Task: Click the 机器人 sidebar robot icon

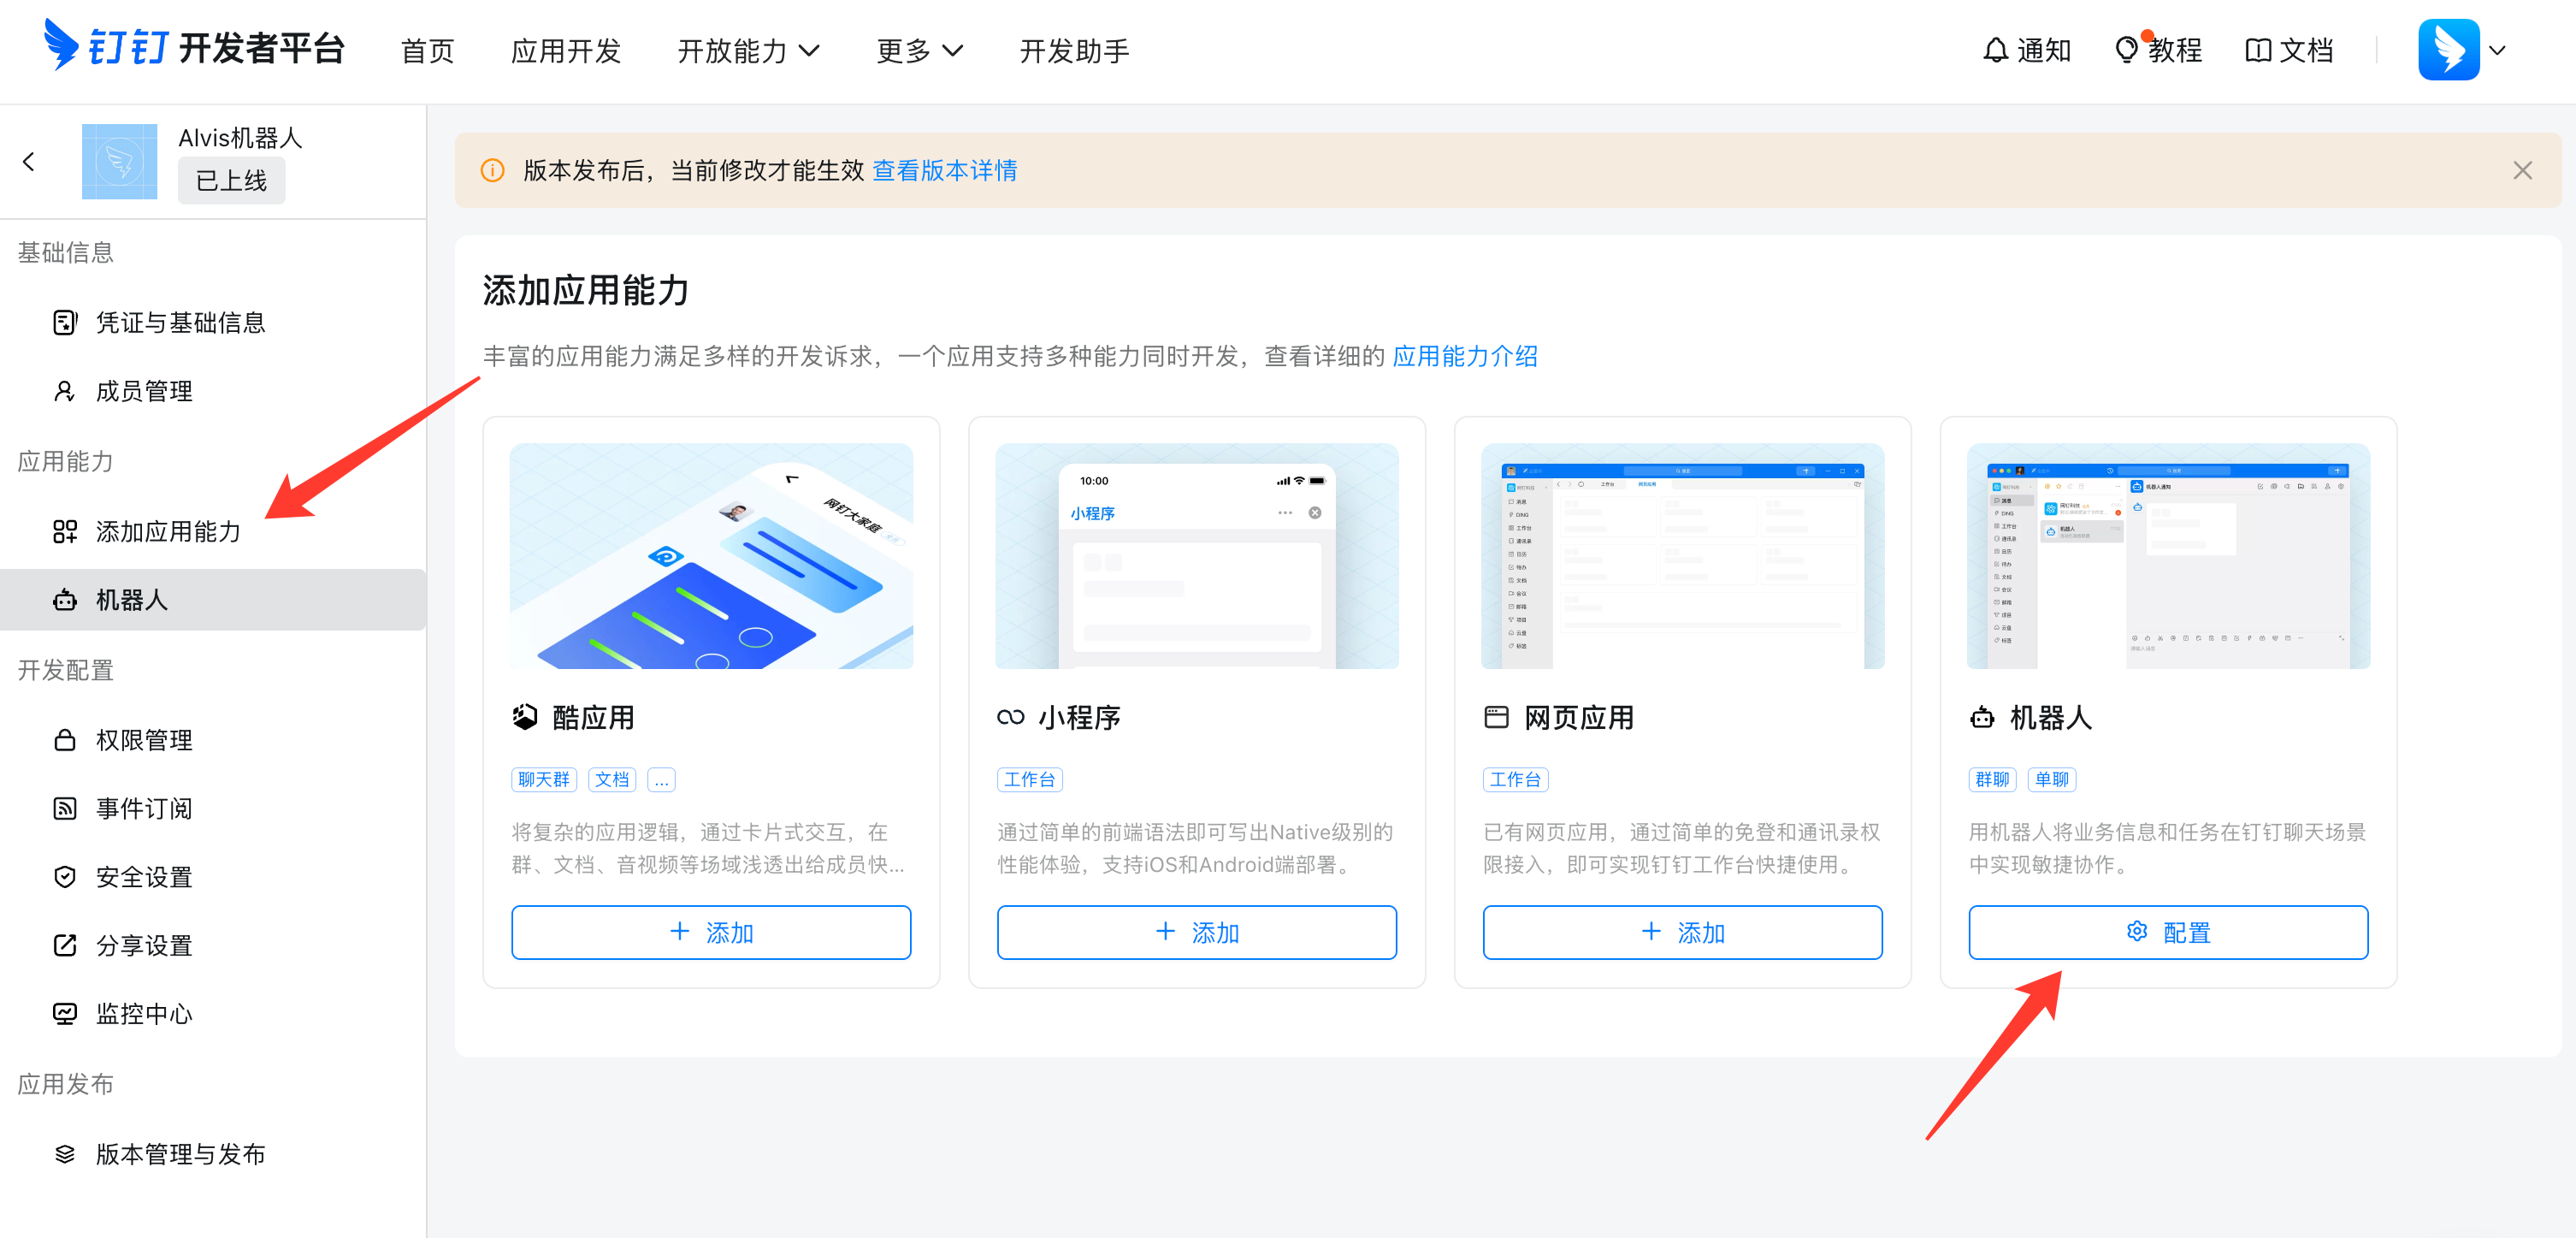Action: 65,600
